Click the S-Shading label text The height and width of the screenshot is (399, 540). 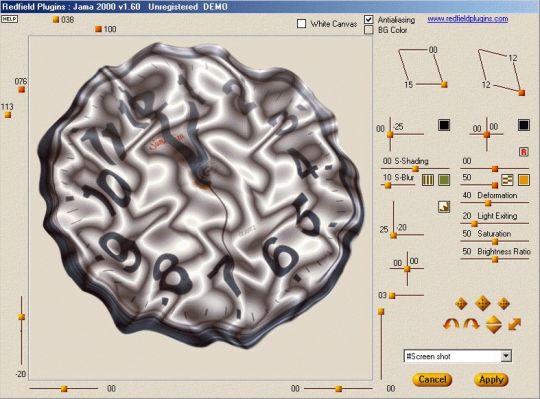coord(411,161)
